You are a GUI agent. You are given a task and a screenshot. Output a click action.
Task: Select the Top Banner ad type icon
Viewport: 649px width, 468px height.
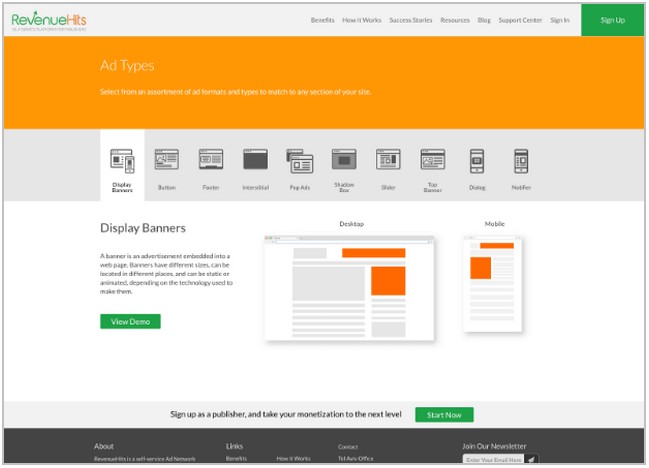click(x=433, y=159)
